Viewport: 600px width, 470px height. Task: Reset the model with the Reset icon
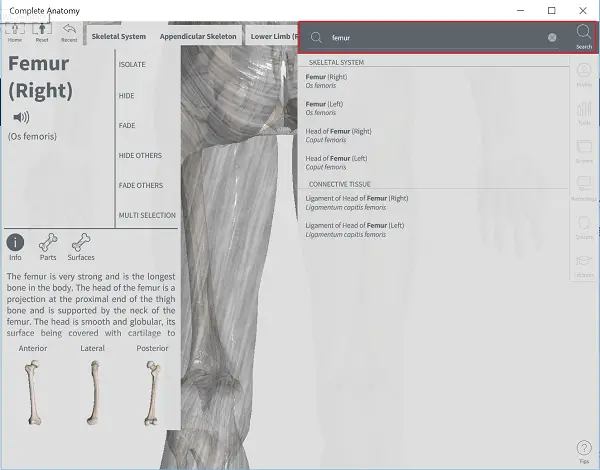(x=42, y=32)
